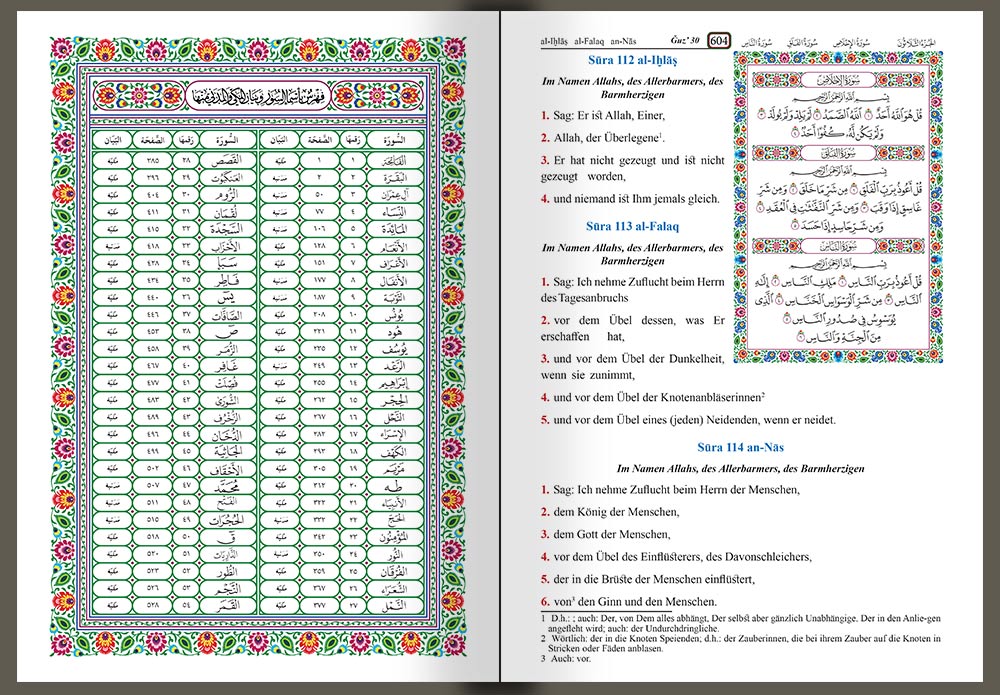Select the index entry "النور"
1000x695 pixels.
point(395,555)
